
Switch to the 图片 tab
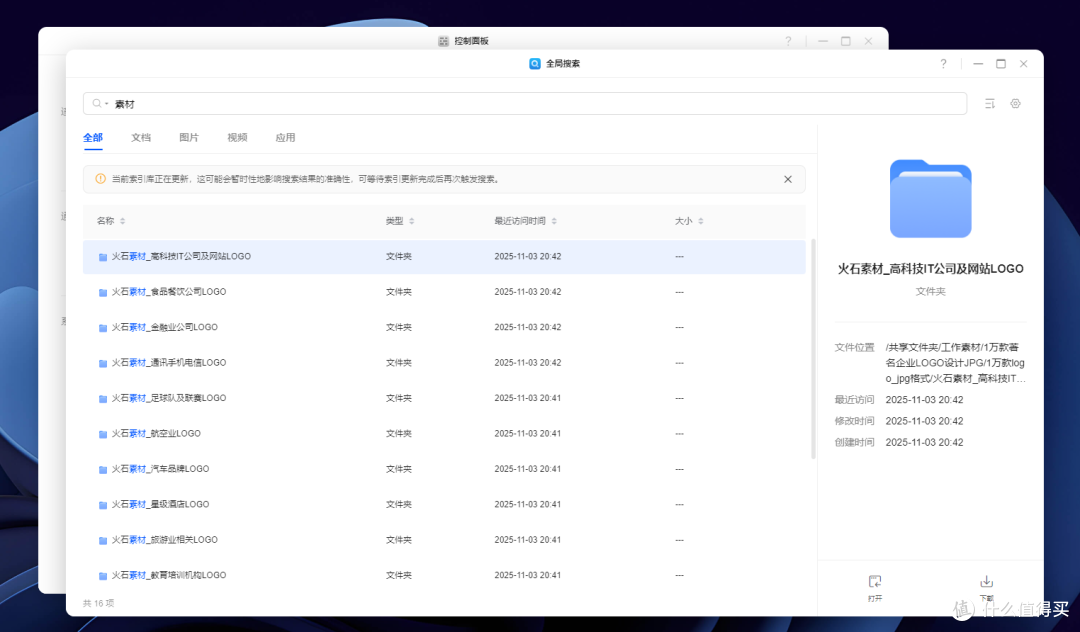[189, 138]
